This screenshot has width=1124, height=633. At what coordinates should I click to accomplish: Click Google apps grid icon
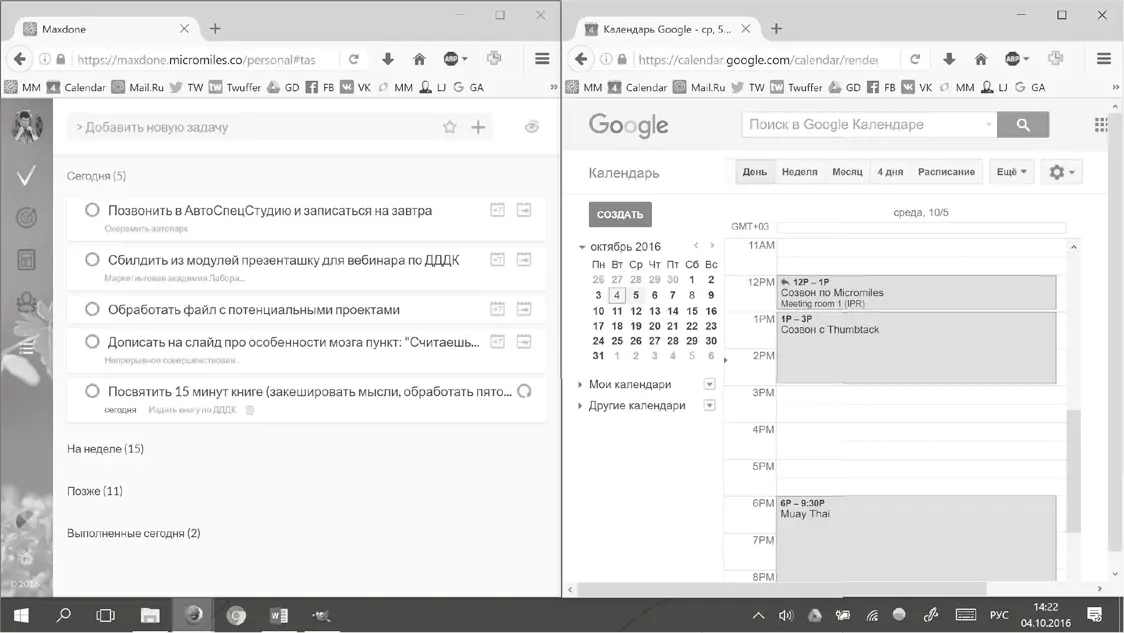pyautogui.click(x=1101, y=125)
